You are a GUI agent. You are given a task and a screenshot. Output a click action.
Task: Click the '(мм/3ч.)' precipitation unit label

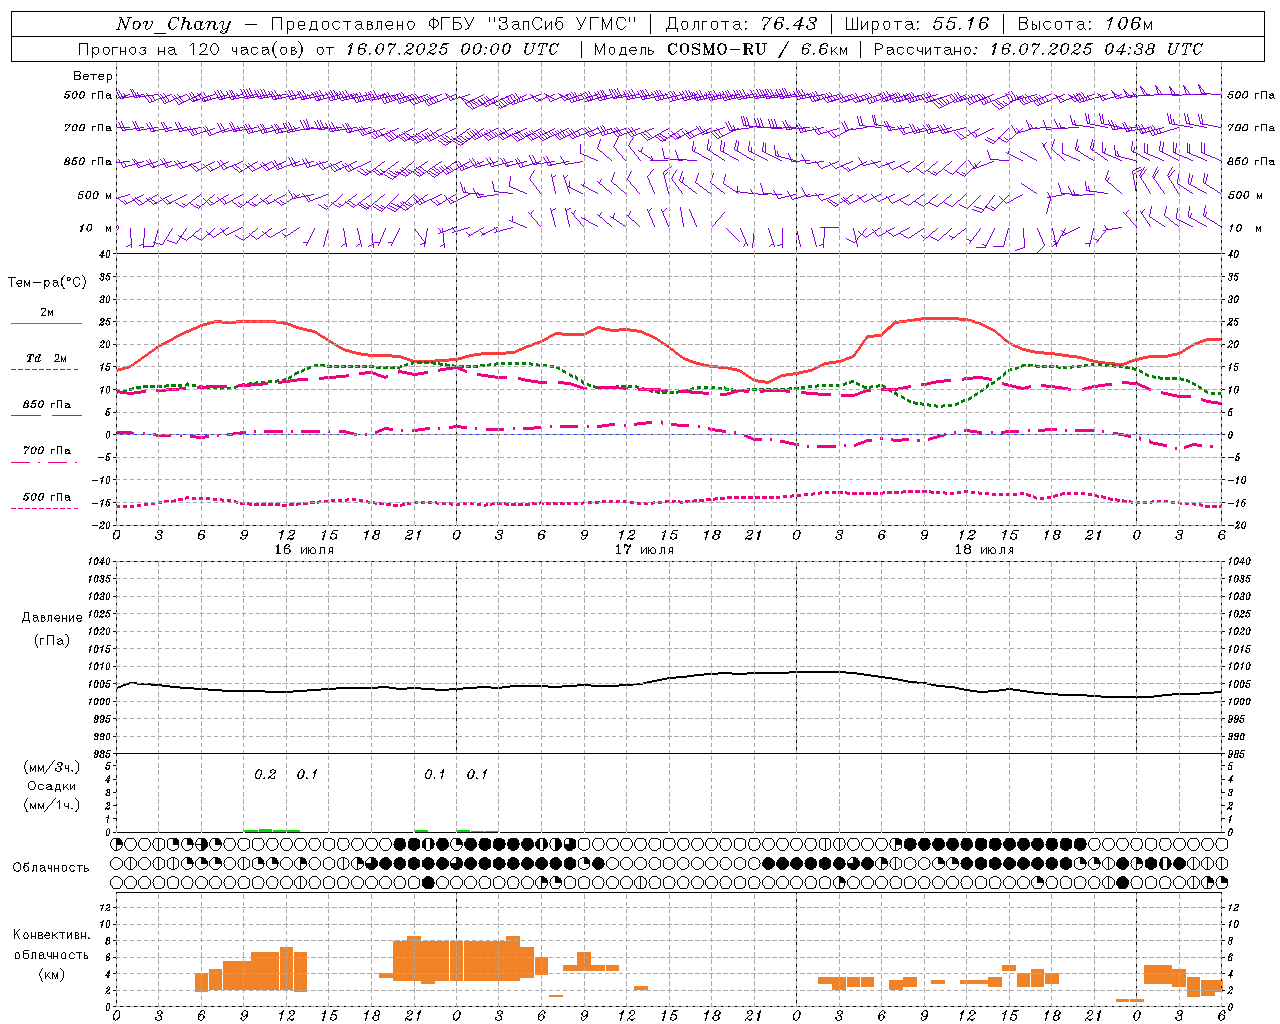[x=51, y=767]
